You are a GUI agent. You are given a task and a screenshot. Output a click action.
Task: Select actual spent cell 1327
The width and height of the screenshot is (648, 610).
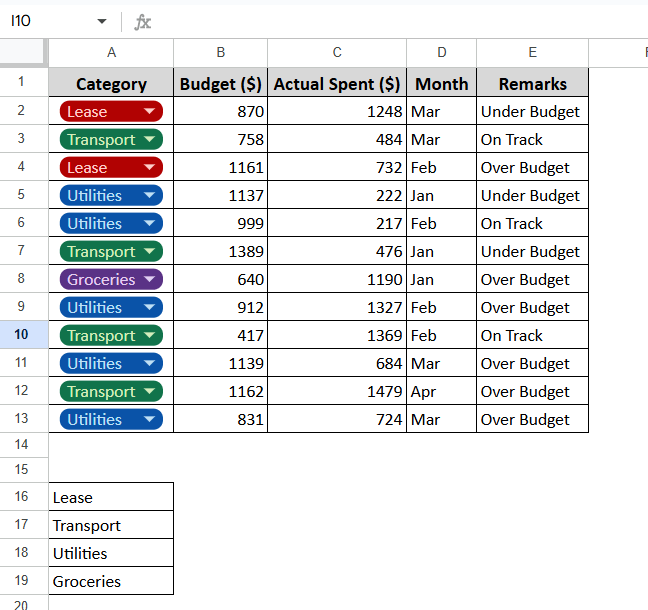click(337, 307)
